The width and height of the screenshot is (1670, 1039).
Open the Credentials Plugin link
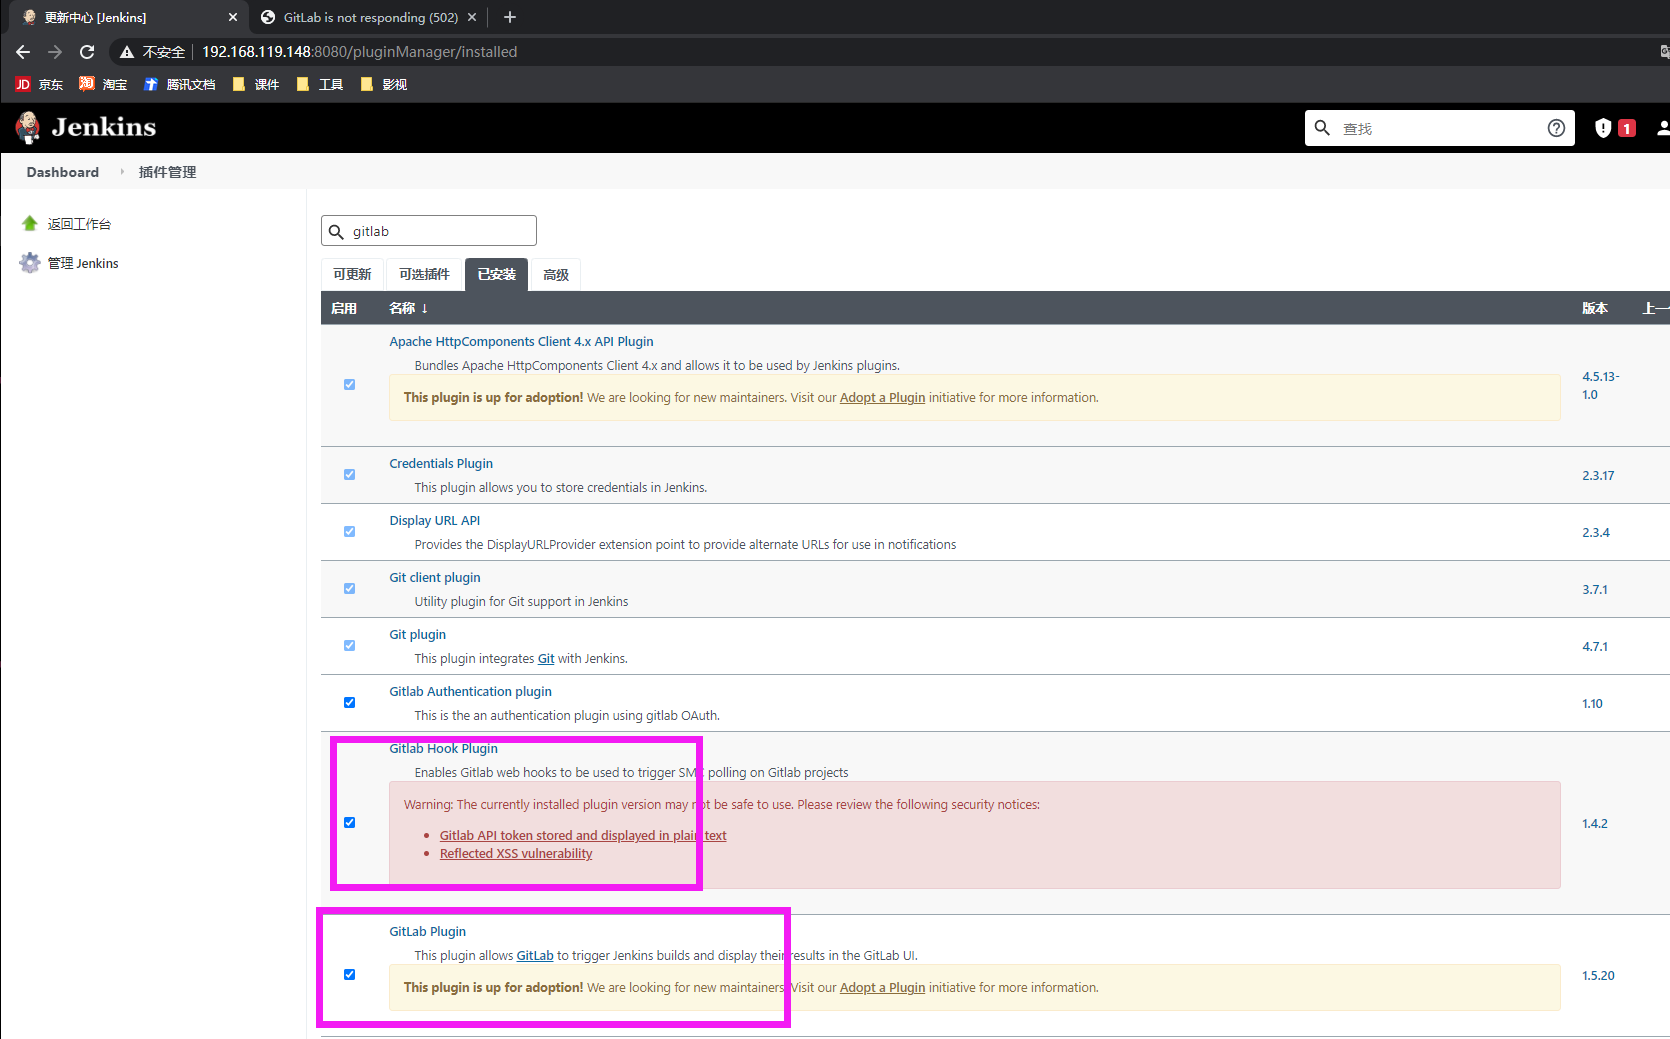point(441,464)
